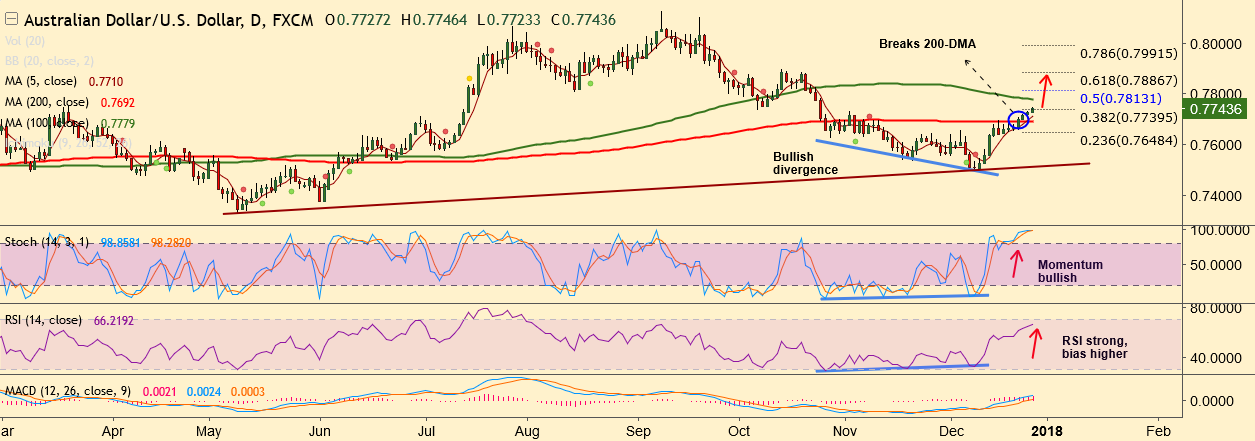Click the 80.0000 RSI axis label
This screenshot has width=1255, height=441.
(x=1216, y=309)
